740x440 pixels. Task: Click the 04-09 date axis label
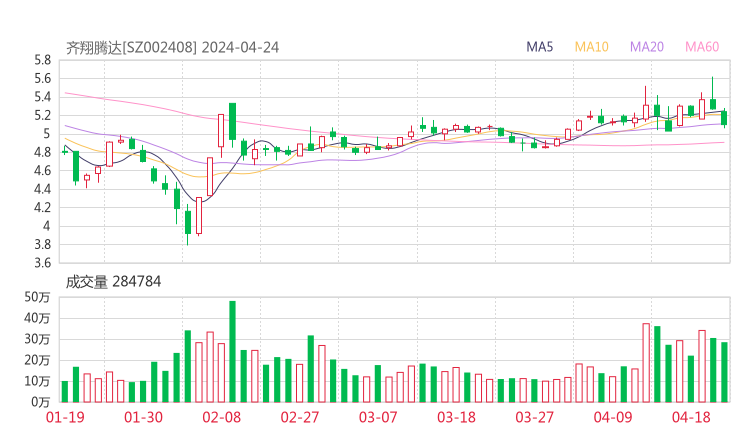point(613,417)
